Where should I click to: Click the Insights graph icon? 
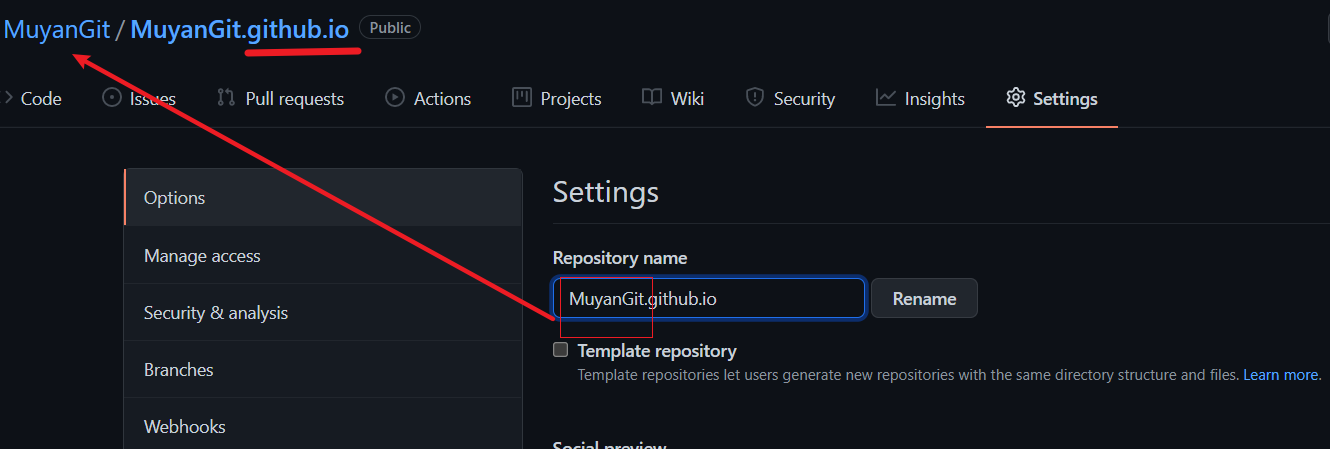coord(886,98)
